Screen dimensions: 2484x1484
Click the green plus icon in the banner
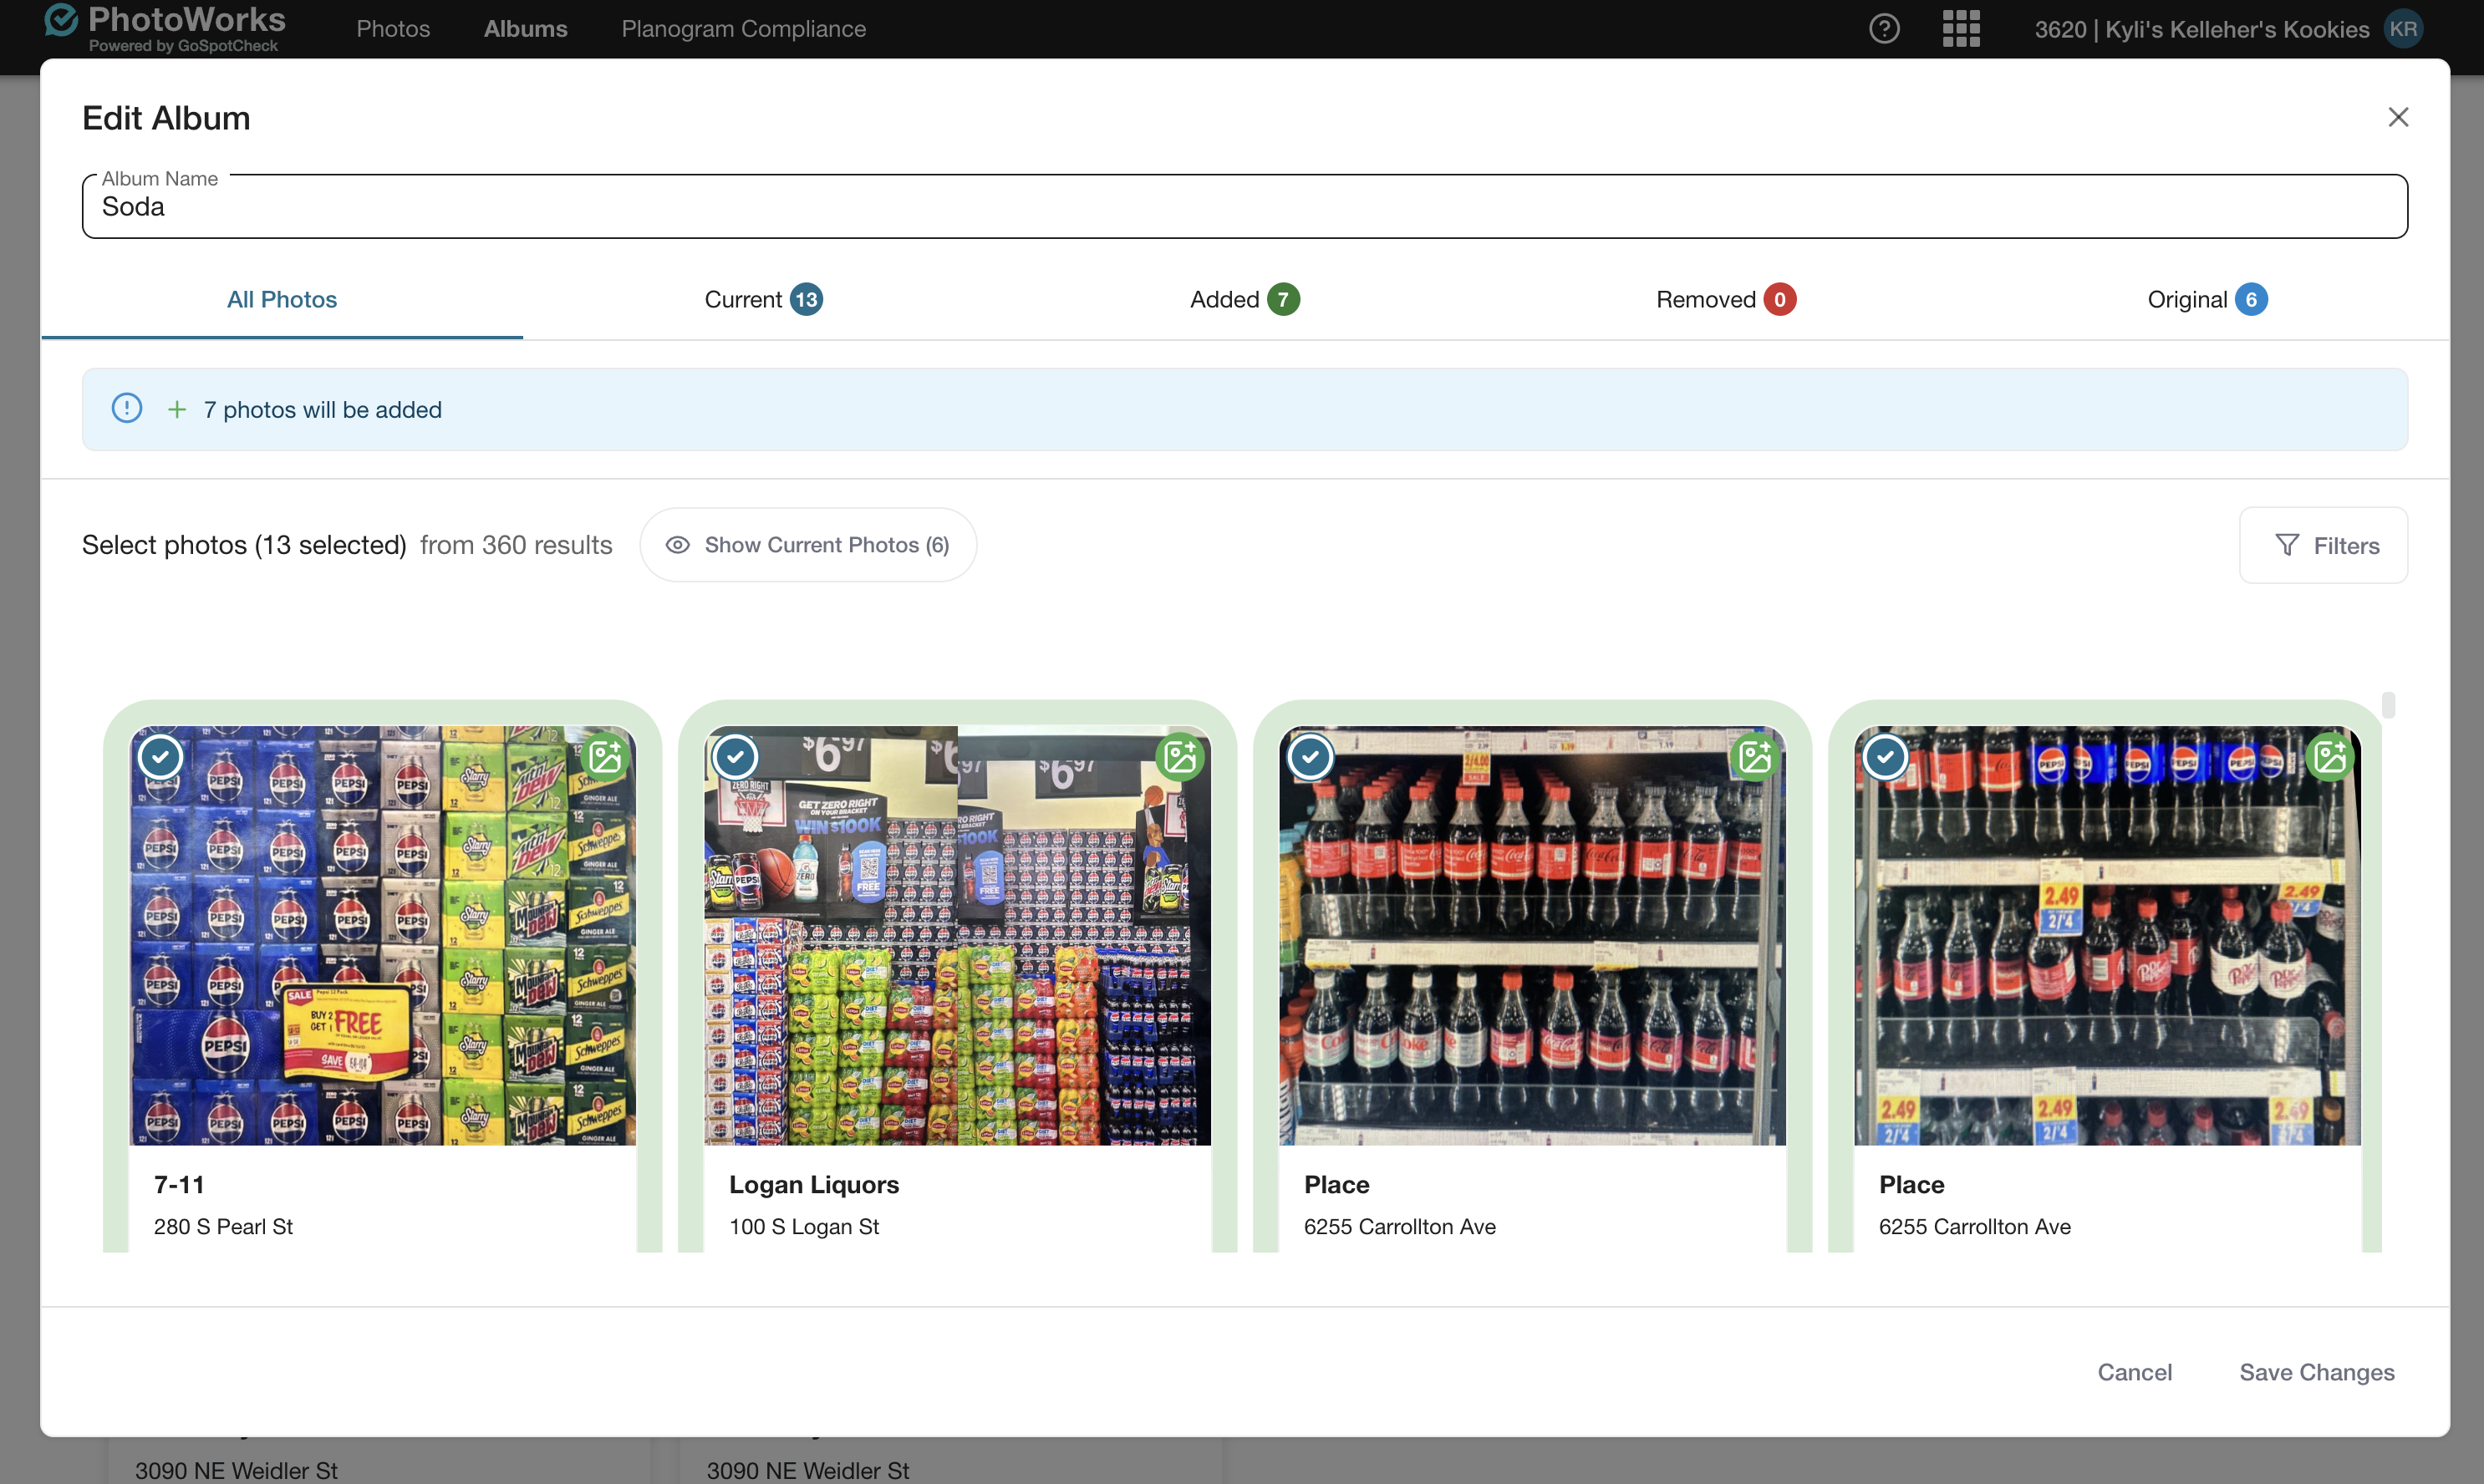point(177,409)
